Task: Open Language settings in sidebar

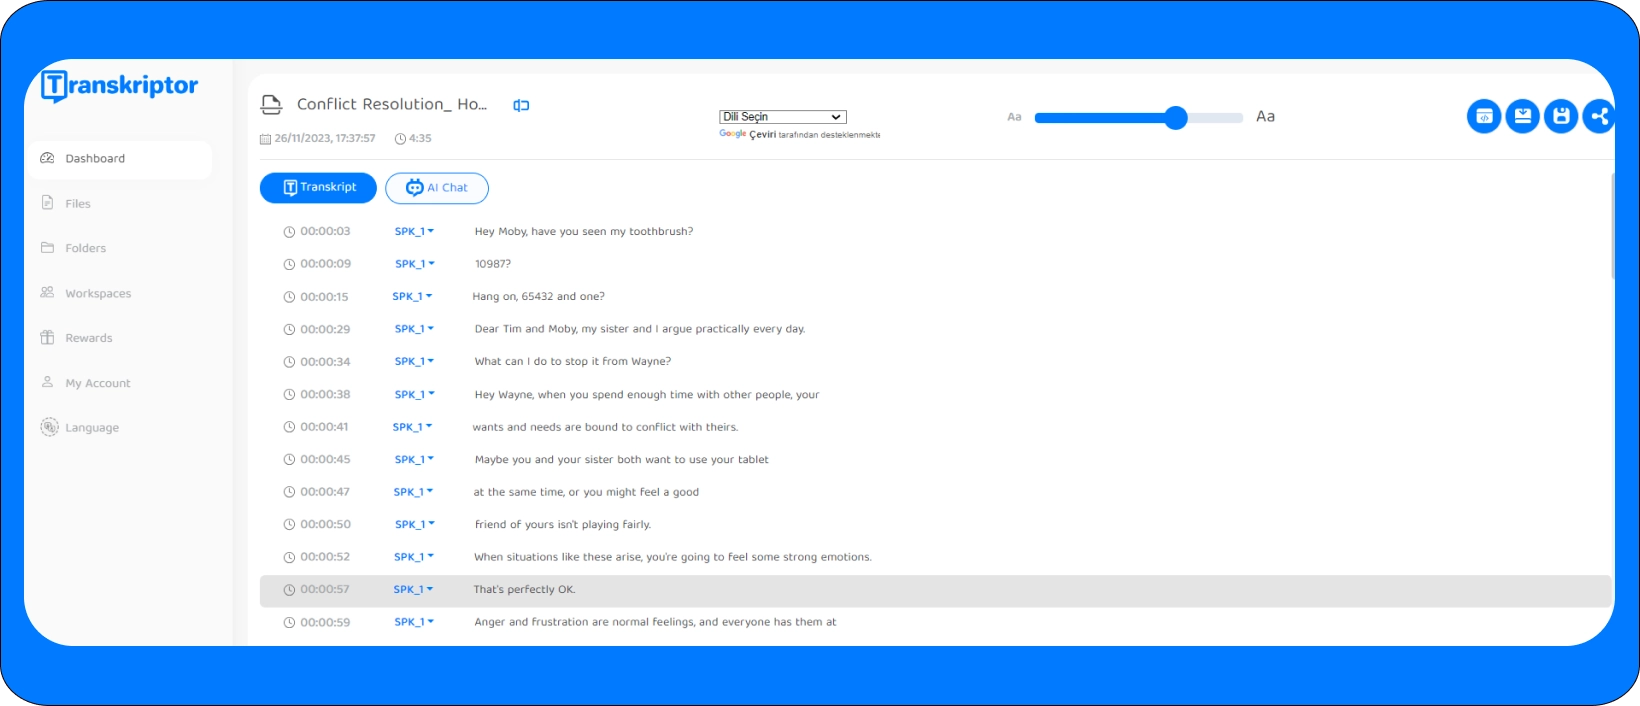Action: [79, 427]
